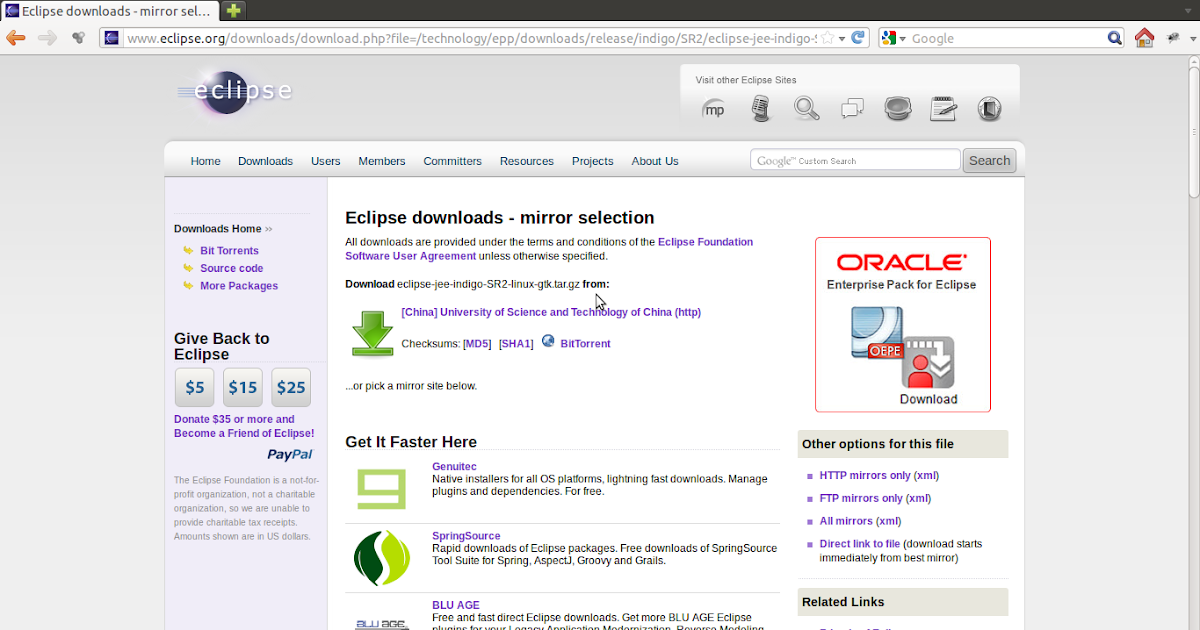
Task: Open the Eclipse Foundation Software User Agreement link
Action: click(549, 249)
